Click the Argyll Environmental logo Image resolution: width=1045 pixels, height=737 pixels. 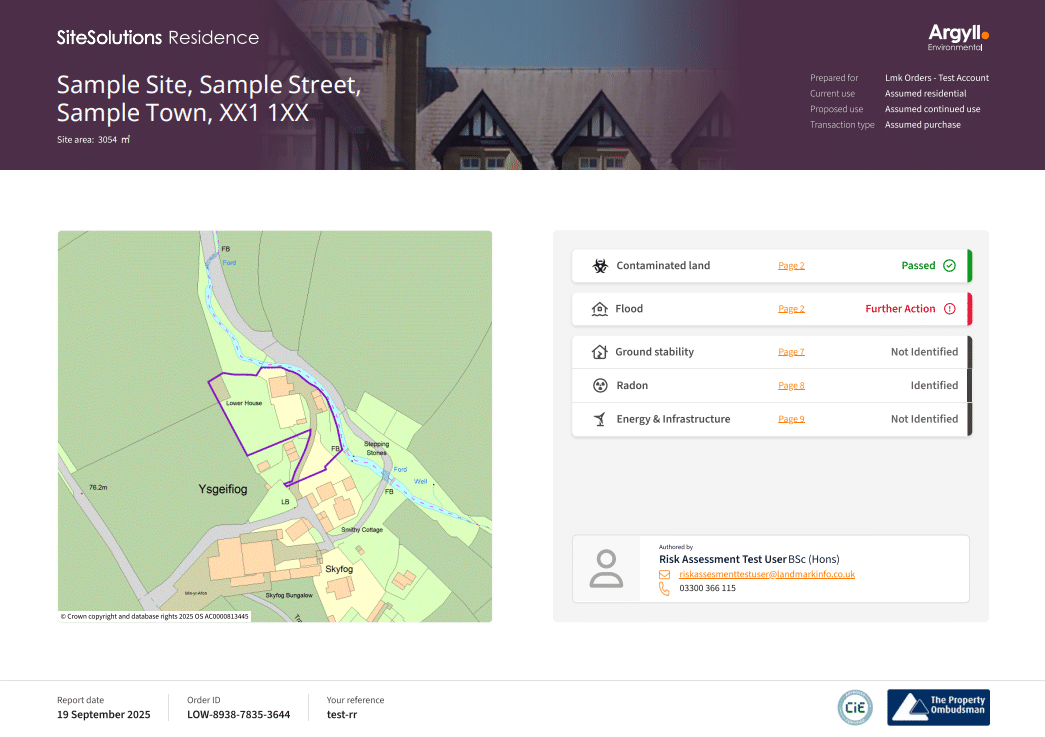coord(957,38)
